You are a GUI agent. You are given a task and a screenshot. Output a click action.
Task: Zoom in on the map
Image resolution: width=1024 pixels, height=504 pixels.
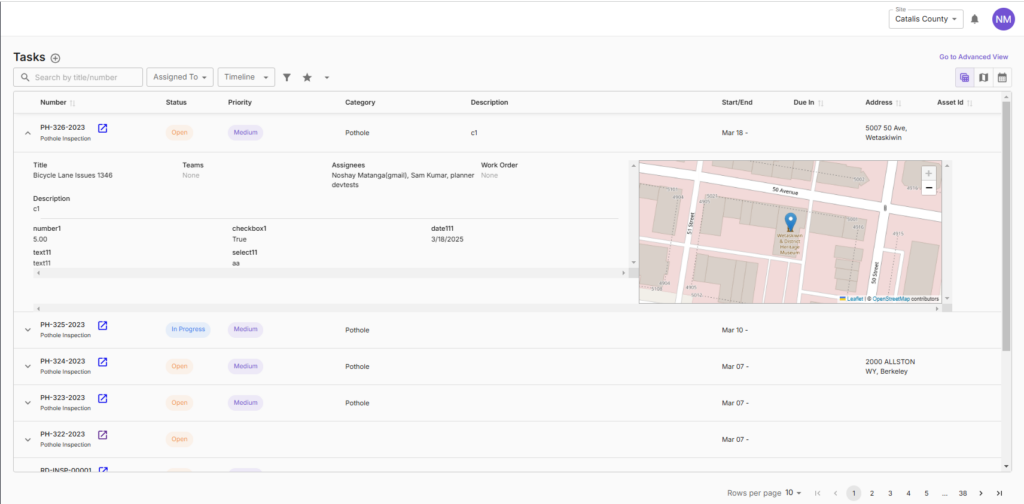pyautogui.click(x=929, y=173)
